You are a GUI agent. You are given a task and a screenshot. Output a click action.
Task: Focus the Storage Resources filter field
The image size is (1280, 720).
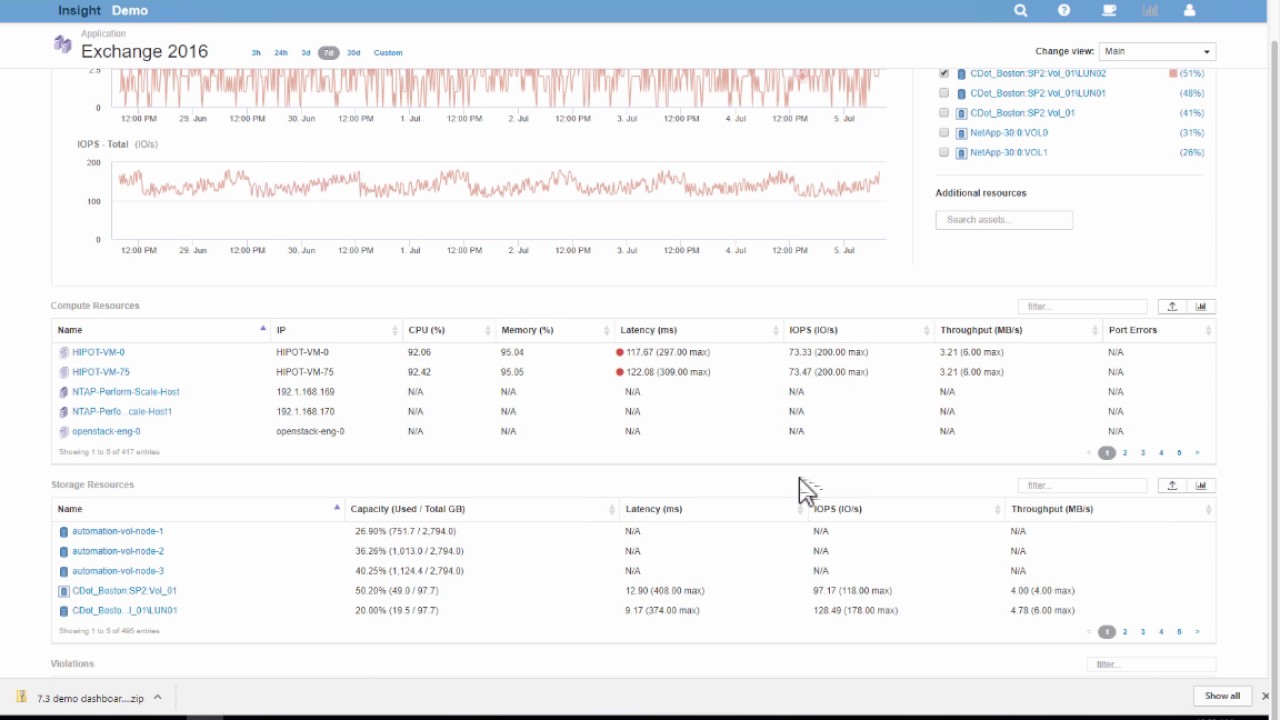click(x=1082, y=486)
